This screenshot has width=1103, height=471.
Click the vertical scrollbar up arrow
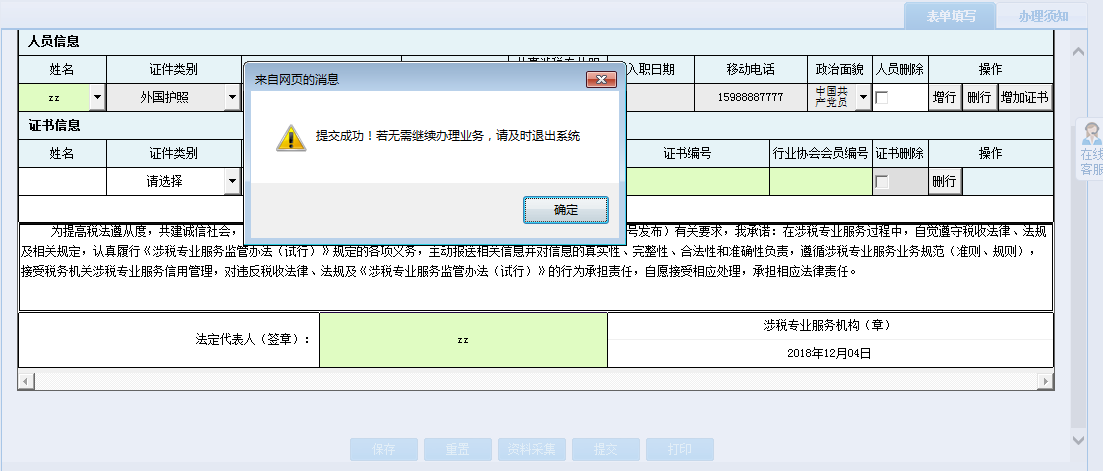(1078, 51)
